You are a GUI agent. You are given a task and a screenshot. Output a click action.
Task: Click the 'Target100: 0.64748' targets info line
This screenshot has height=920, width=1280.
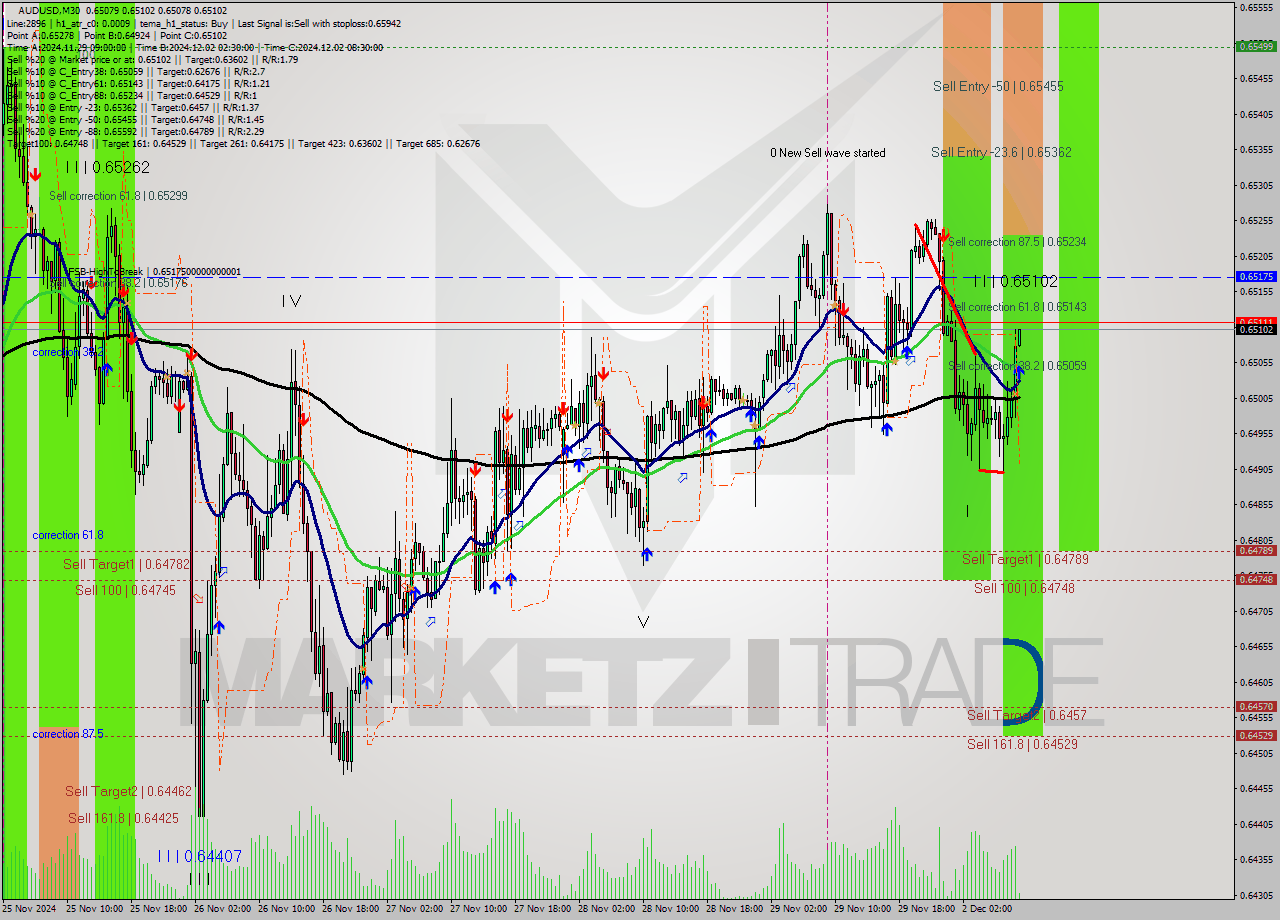(243, 144)
